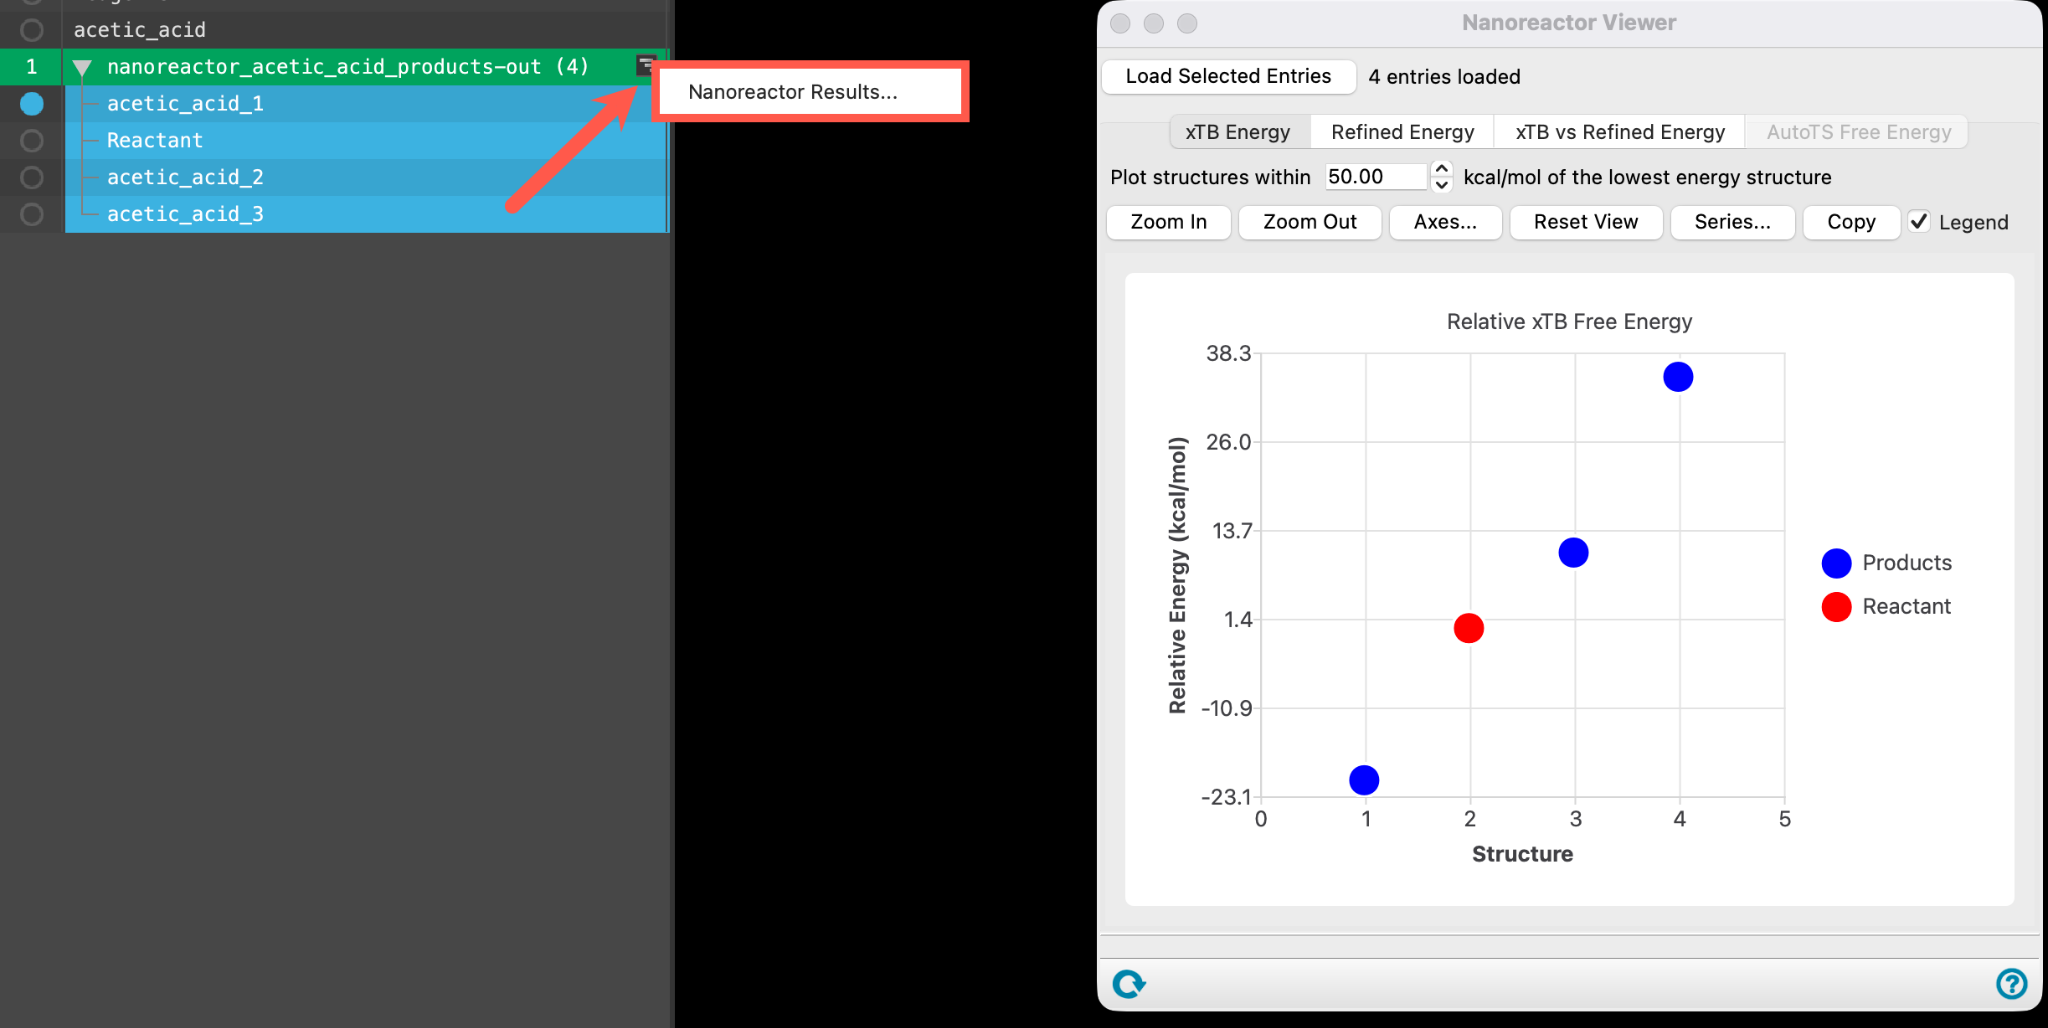Choose Nanoreactor Results... menu entry
The image size is (2048, 1028).
click(809, 92)
